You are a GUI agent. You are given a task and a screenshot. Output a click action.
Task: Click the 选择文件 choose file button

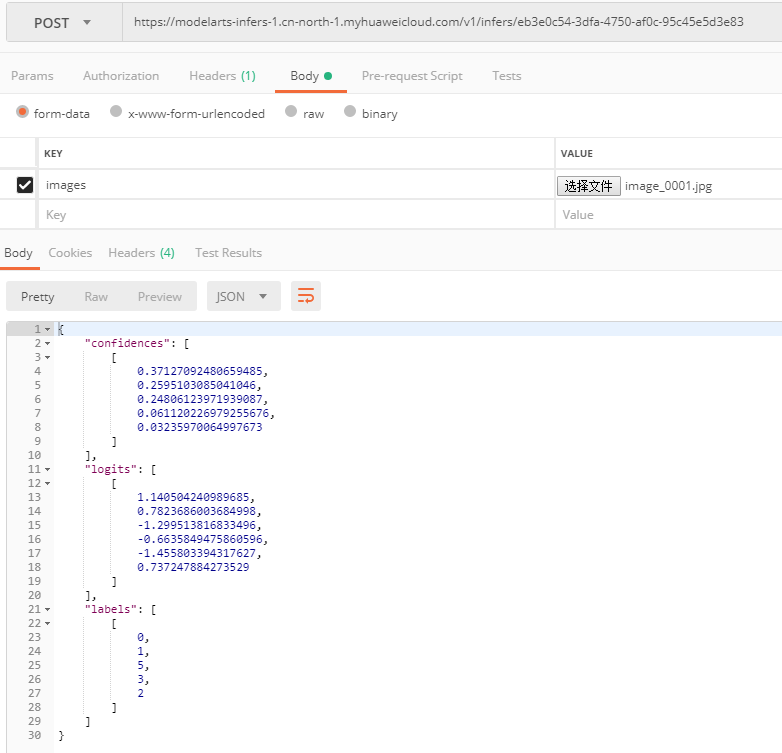(588, 186)
